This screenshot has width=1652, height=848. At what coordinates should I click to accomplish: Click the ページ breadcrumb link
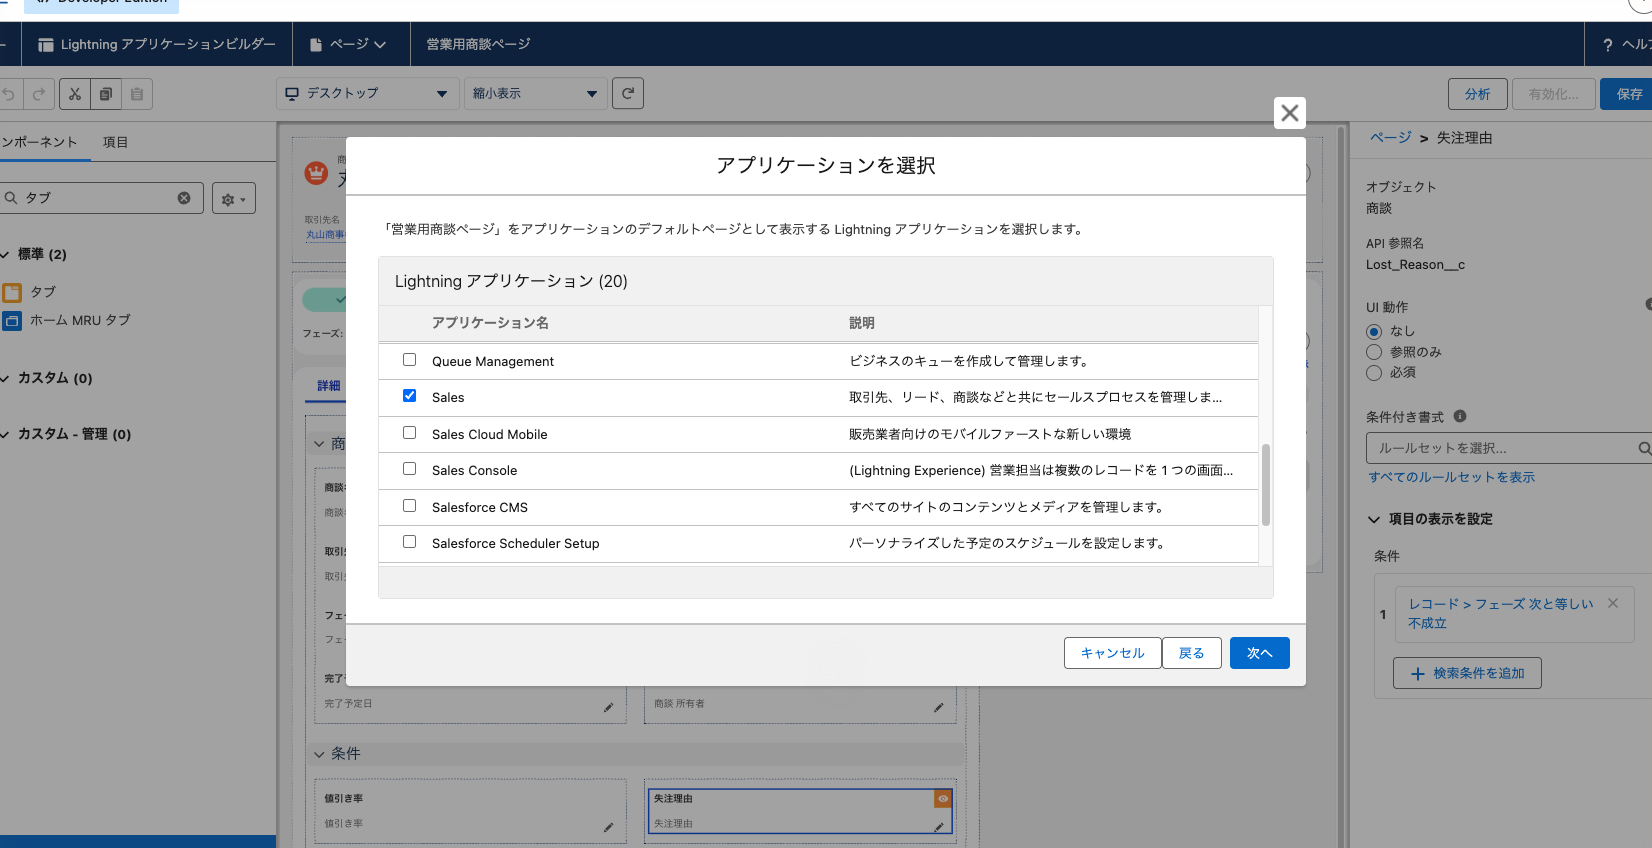[x=1390, y=138]
